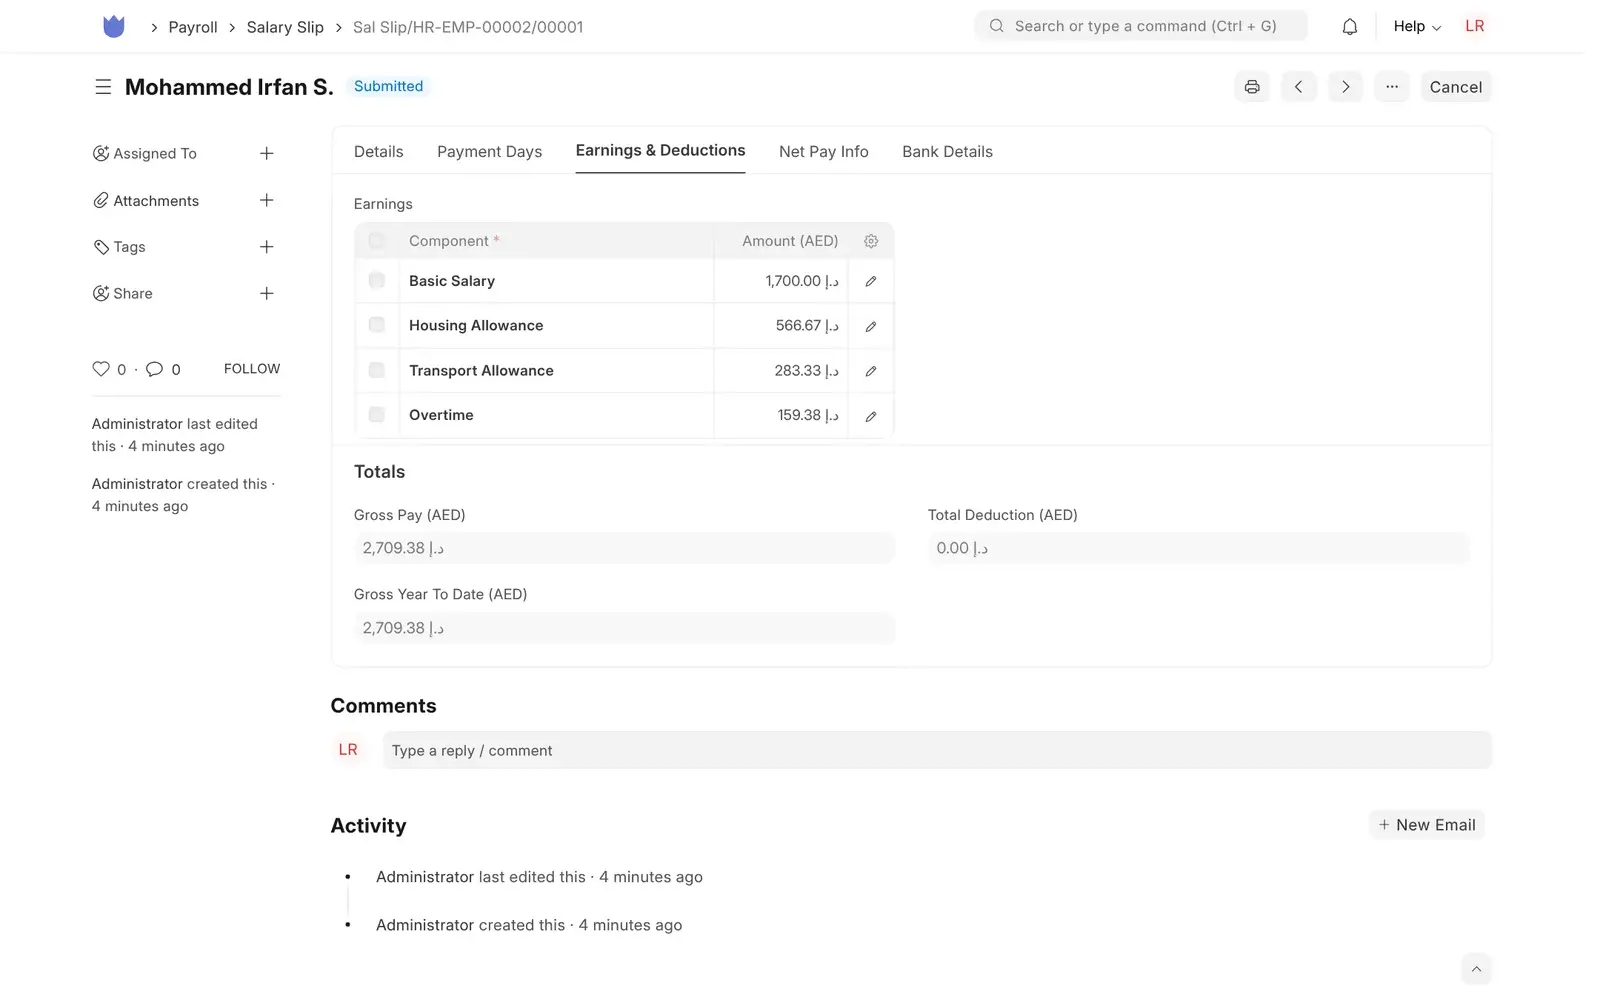Go to next salary slip arrow
The image size is (1600, 1000).
1345,87
